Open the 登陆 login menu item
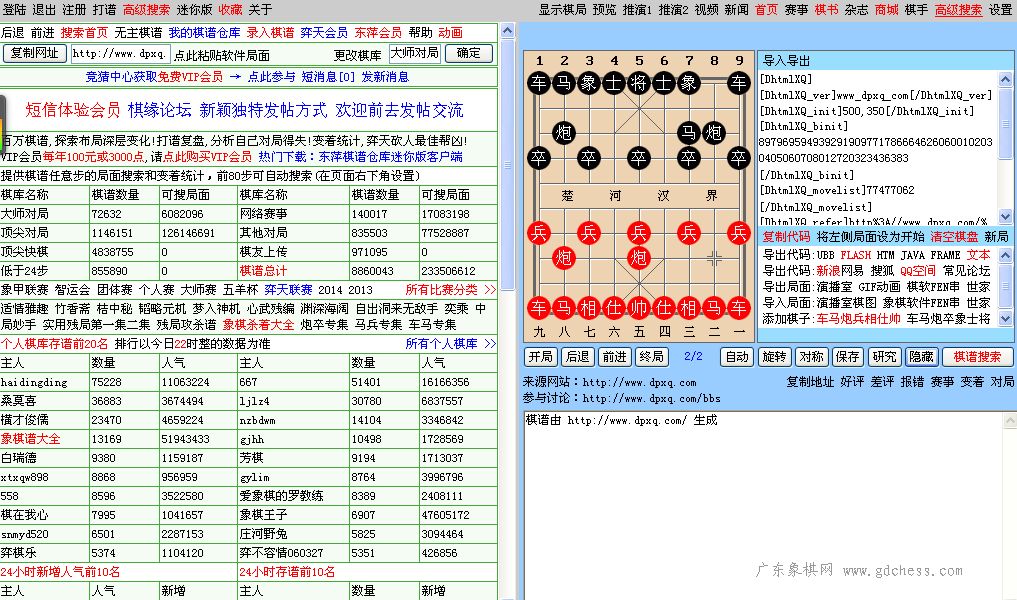This screenshot has height=600, width=1017. pyautogui.click(x=14, y=10)
